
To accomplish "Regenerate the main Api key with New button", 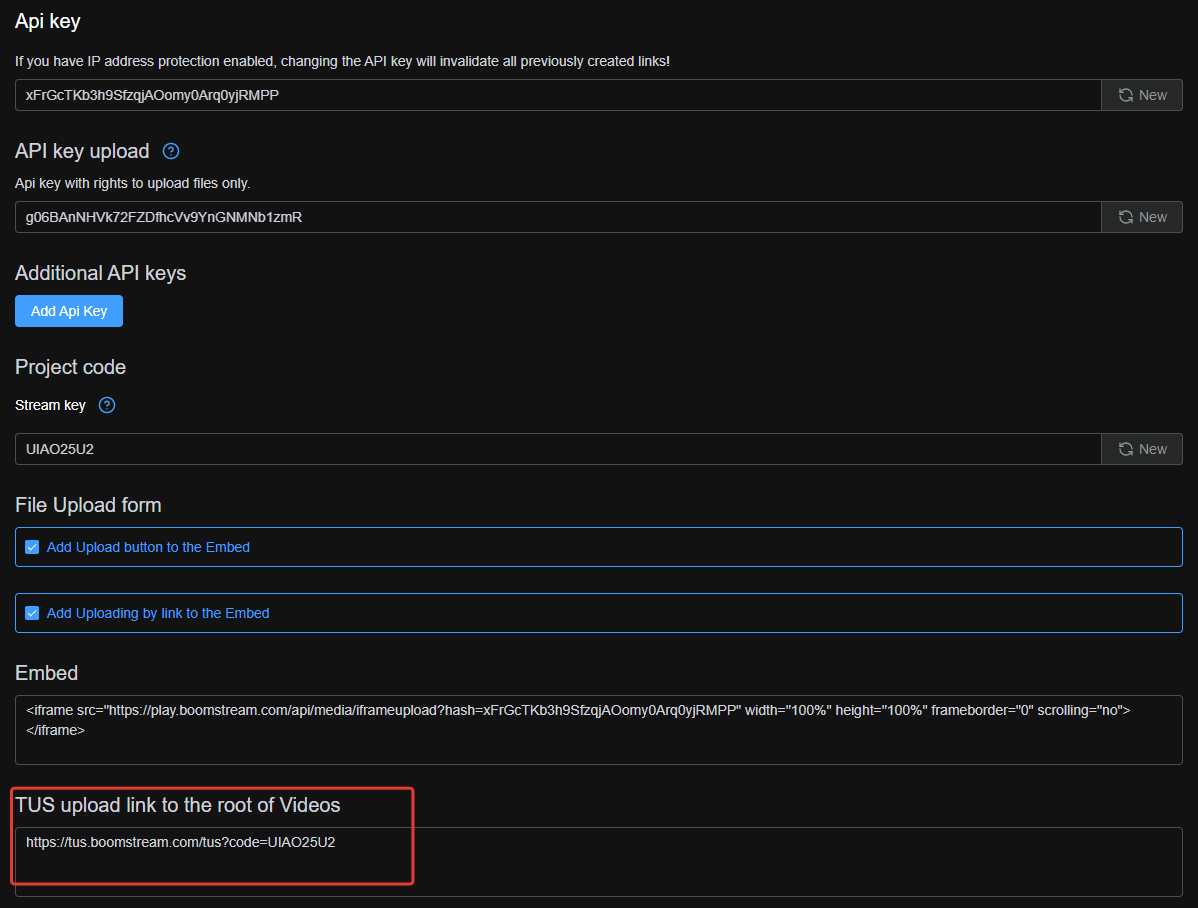I will (x=1141, y=95).
